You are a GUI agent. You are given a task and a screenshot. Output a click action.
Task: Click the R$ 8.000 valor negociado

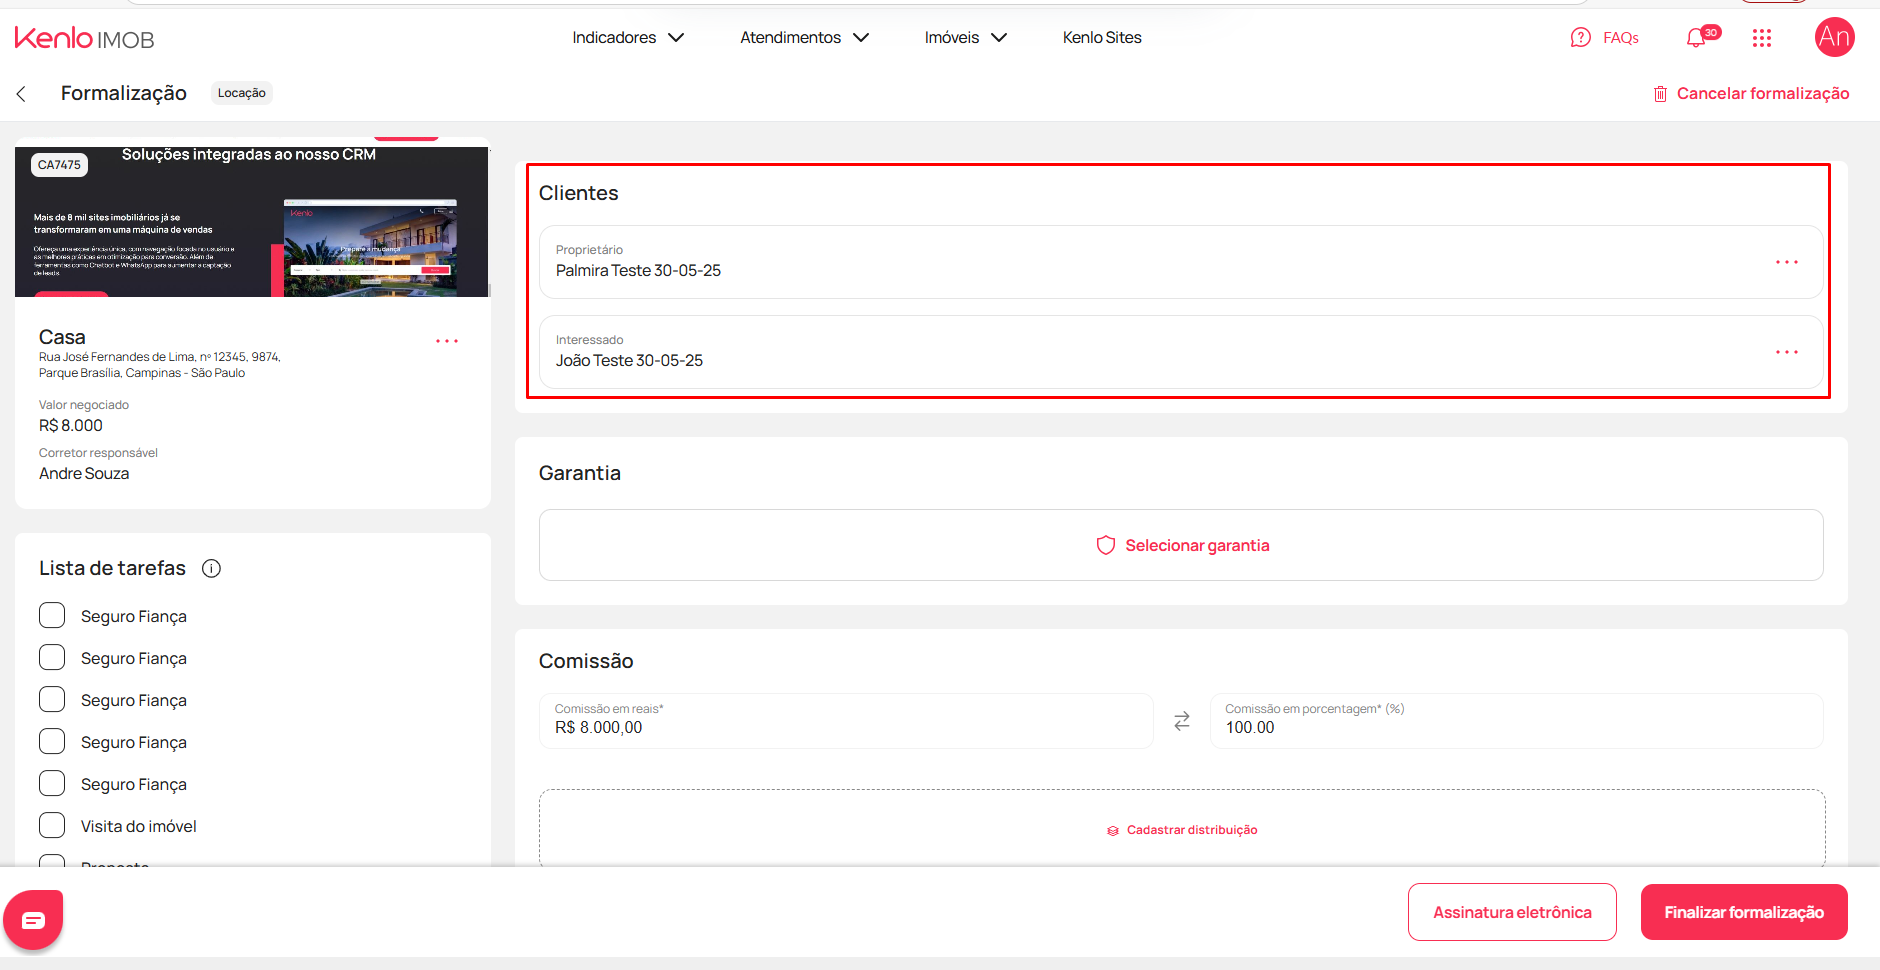point(71,426)
